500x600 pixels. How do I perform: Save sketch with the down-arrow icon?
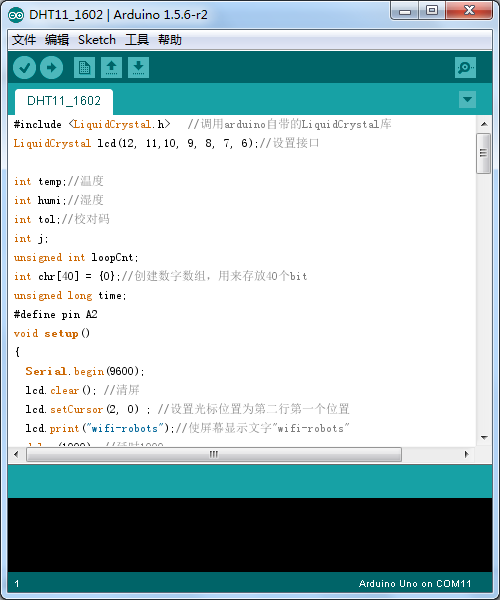click(138, 68)
